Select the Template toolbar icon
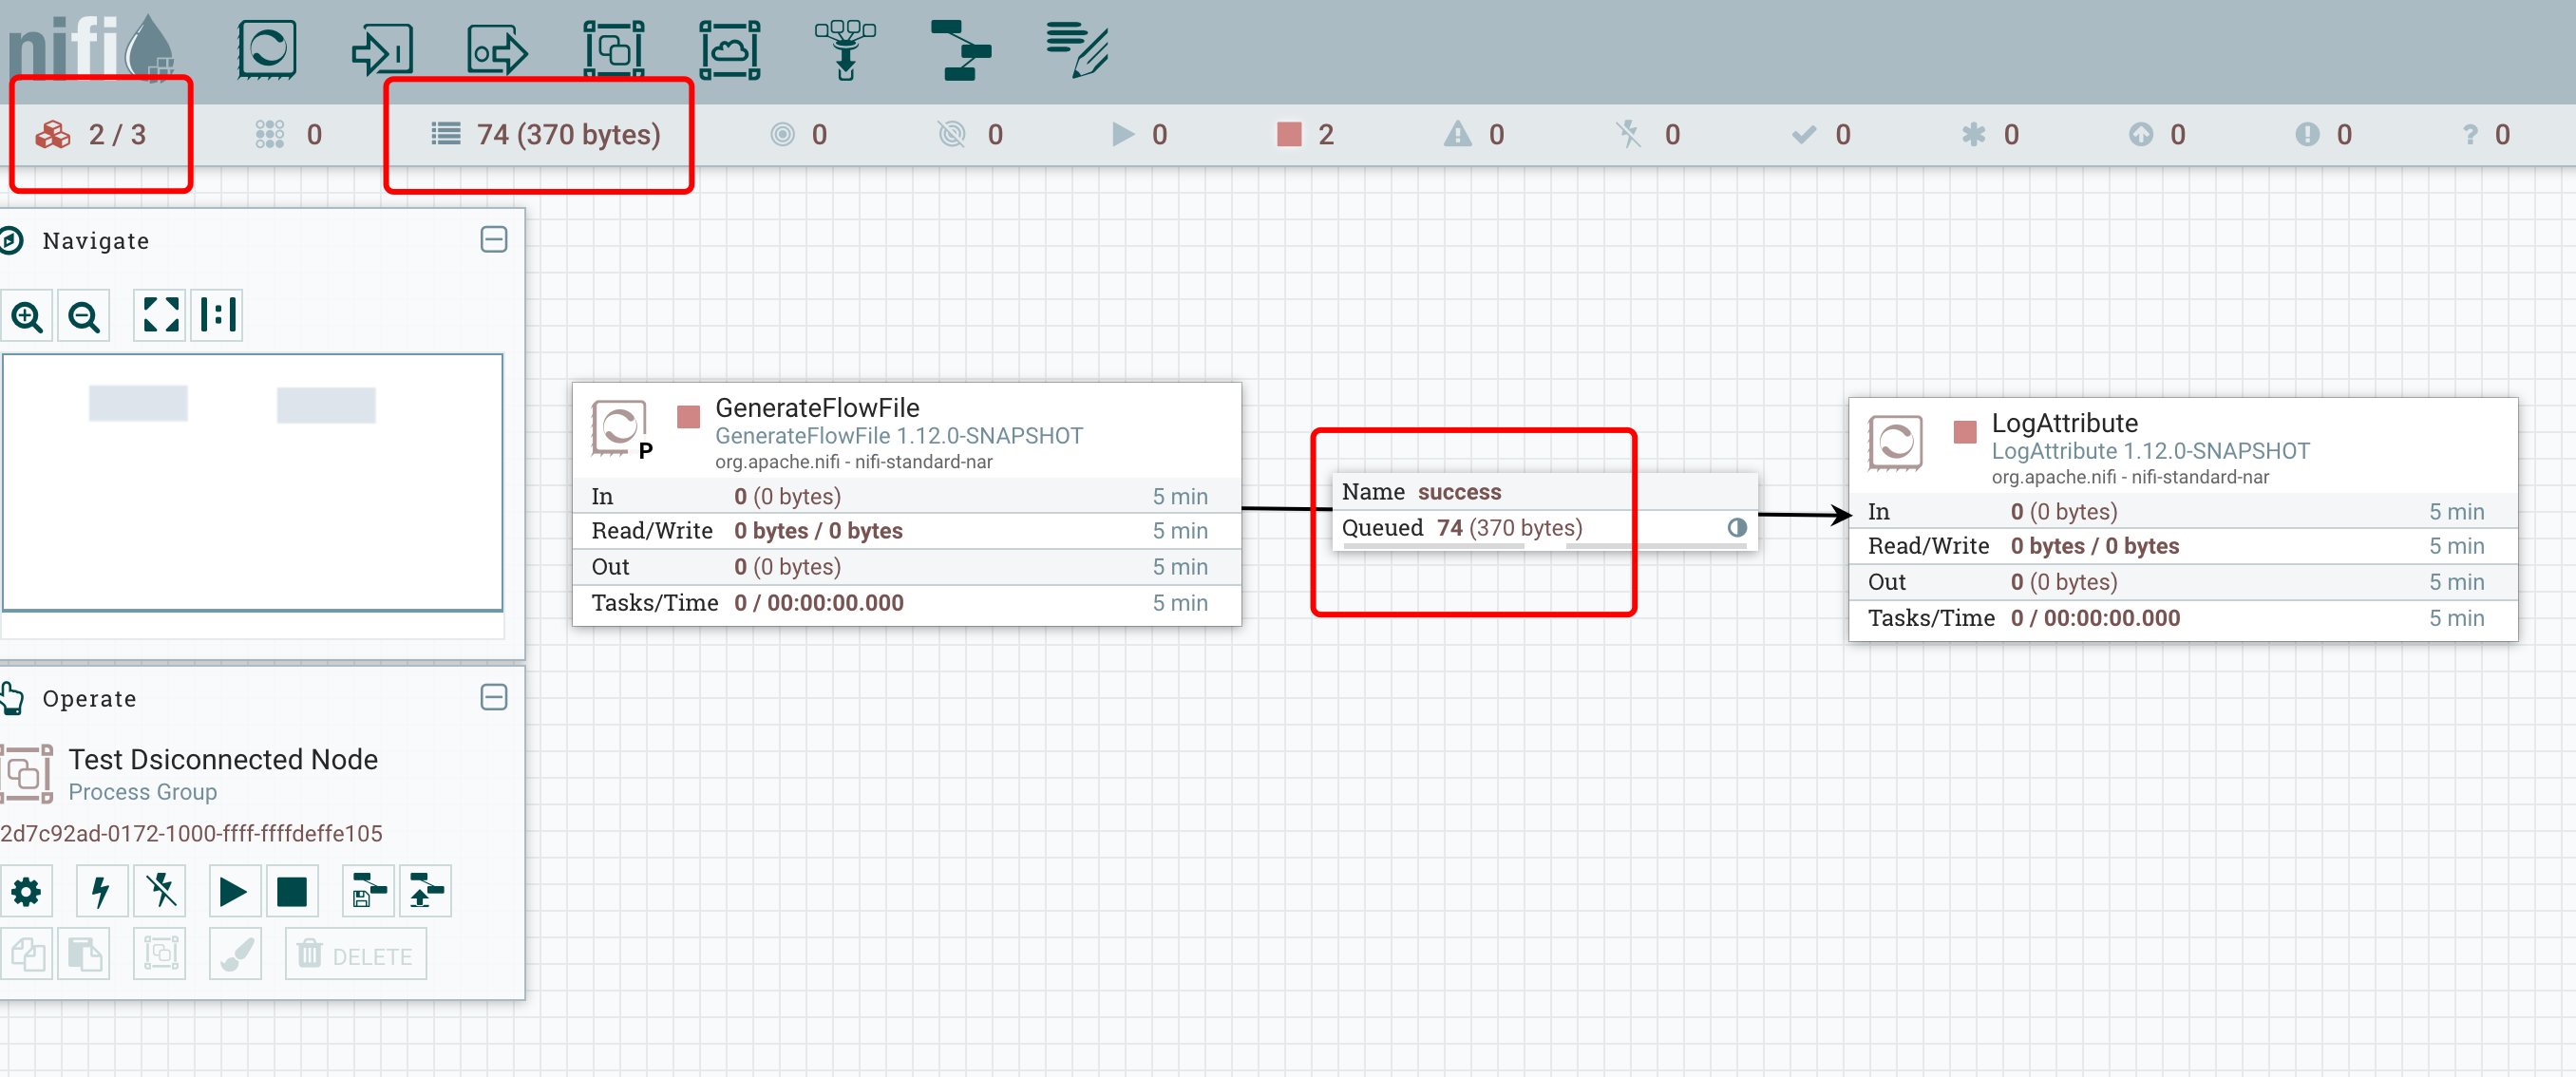This screenshot has height=1077, width=2576. (960, 50)
